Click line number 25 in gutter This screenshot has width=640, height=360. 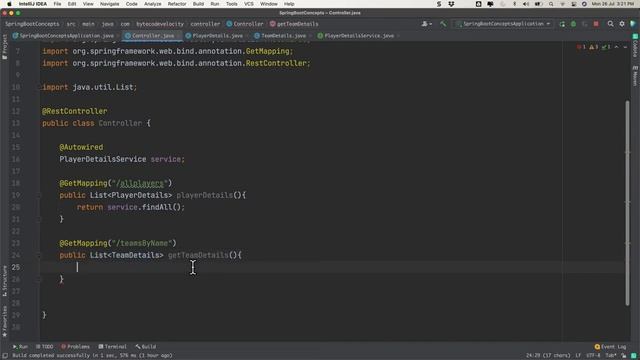click(x=16, y=267)
